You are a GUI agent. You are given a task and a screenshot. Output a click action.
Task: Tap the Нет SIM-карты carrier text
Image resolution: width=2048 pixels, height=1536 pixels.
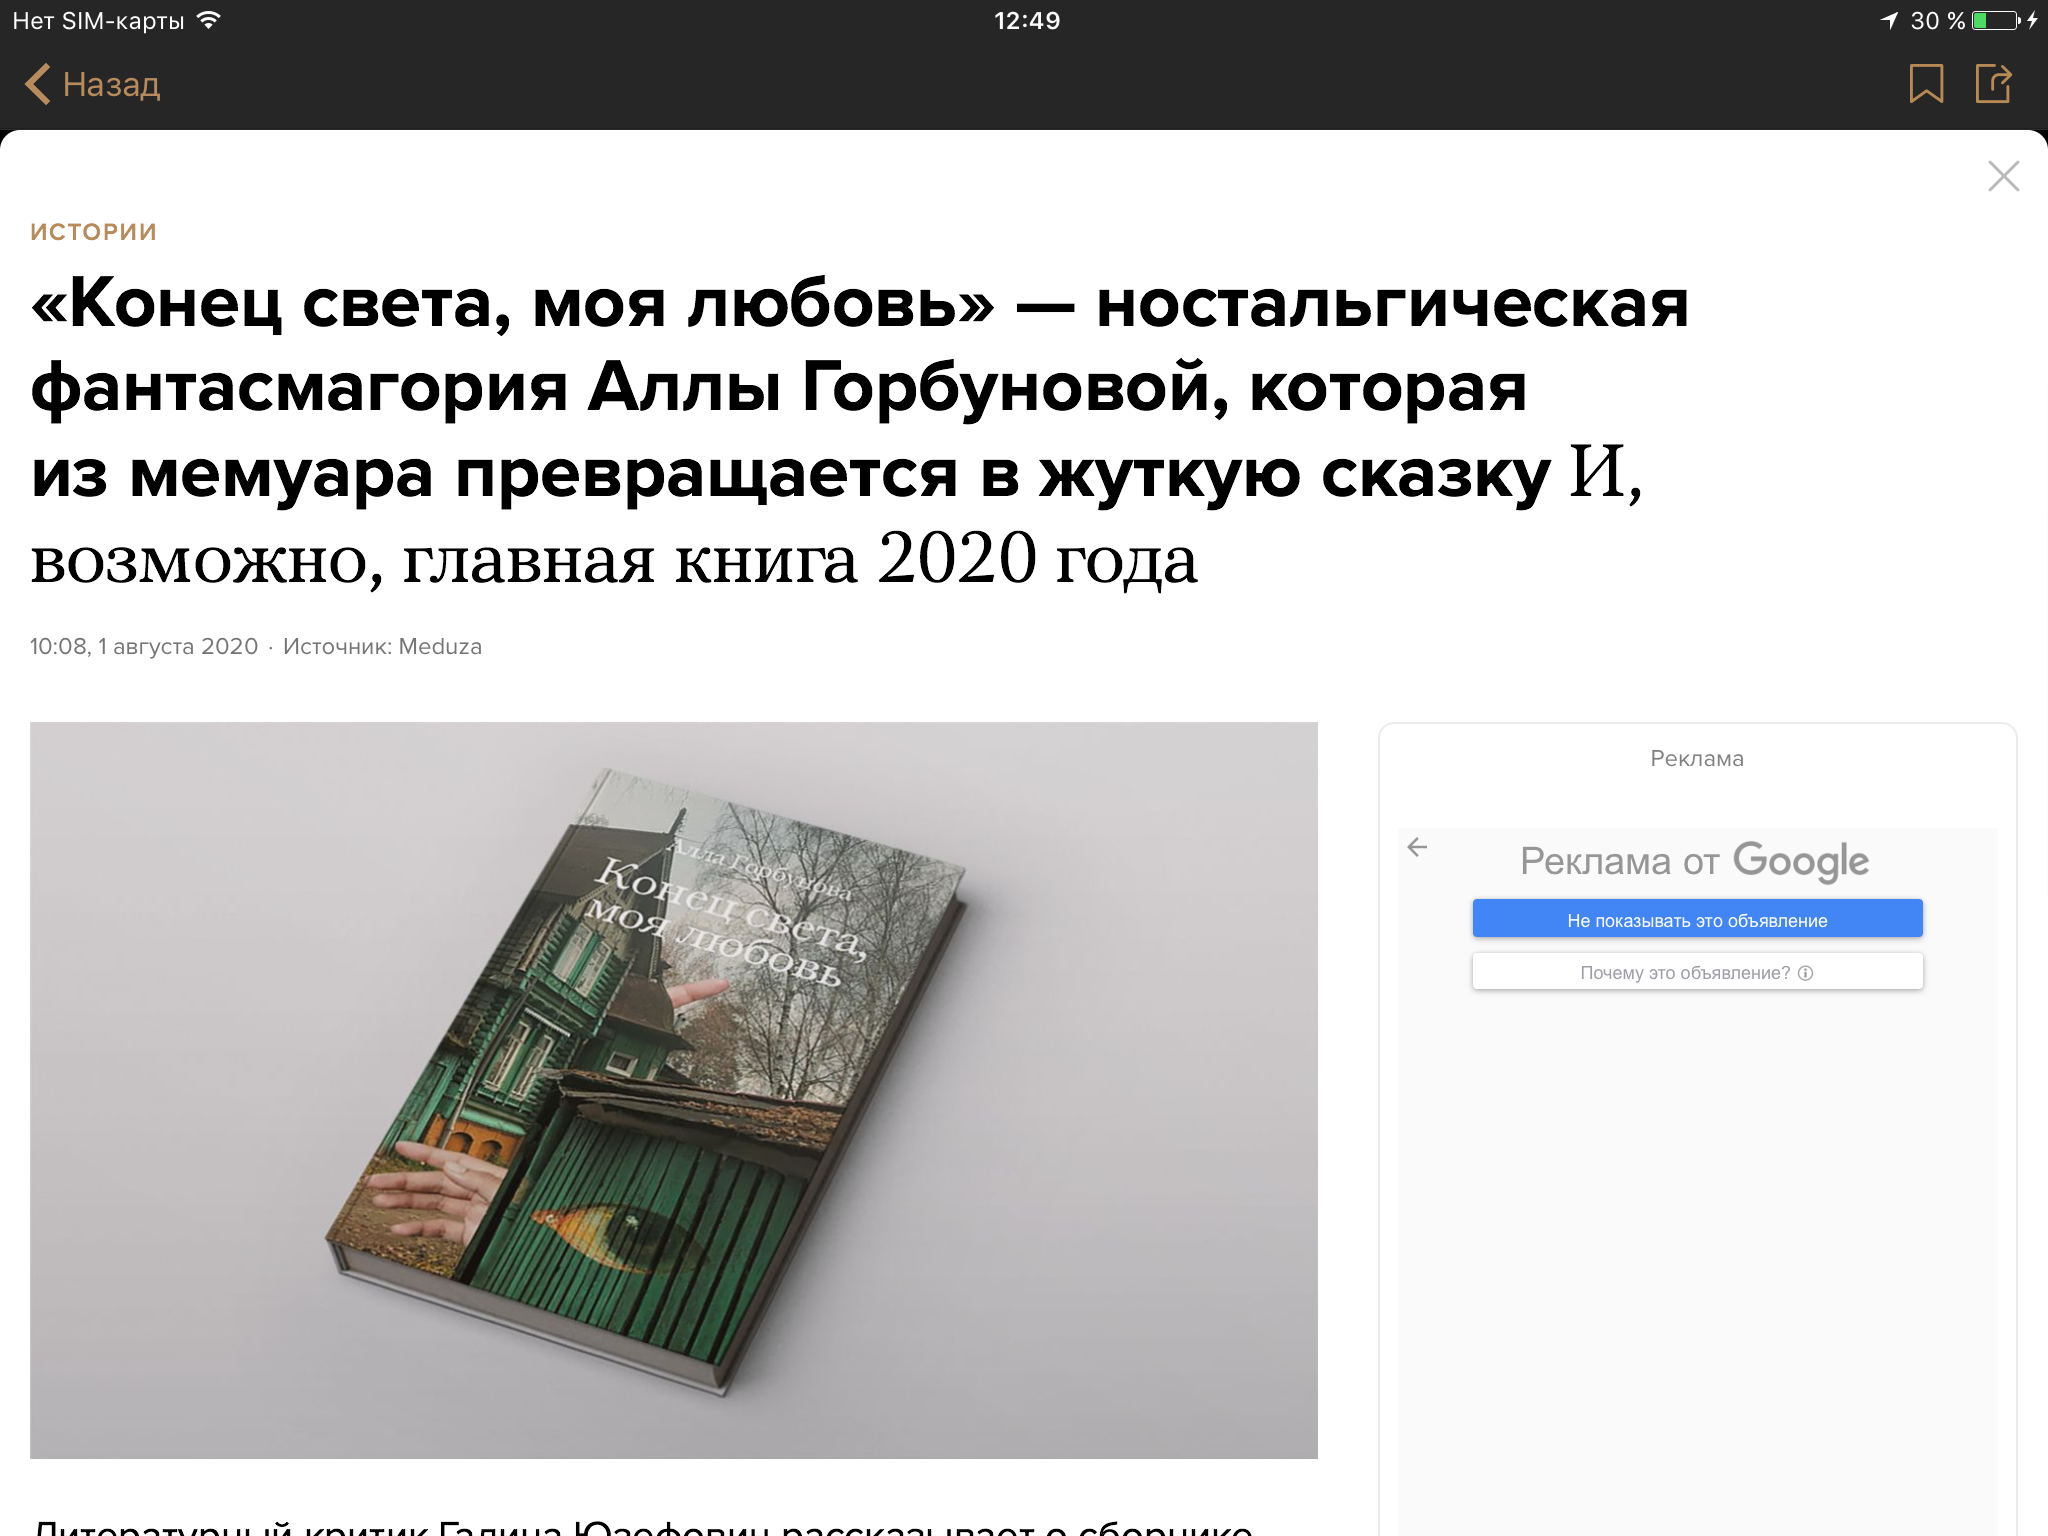(x=98, y=20)
